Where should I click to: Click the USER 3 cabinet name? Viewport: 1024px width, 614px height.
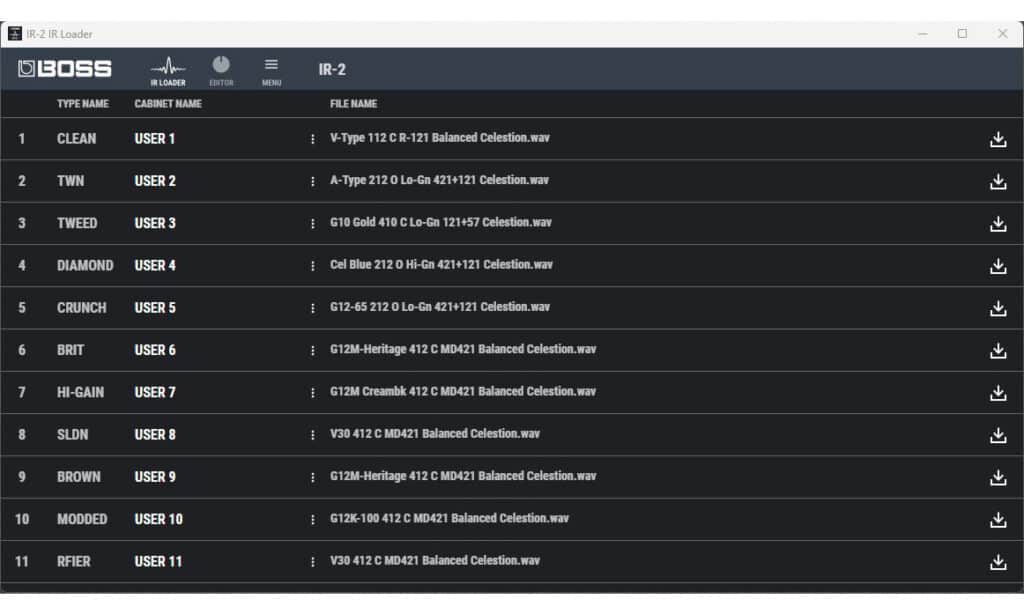155,223
